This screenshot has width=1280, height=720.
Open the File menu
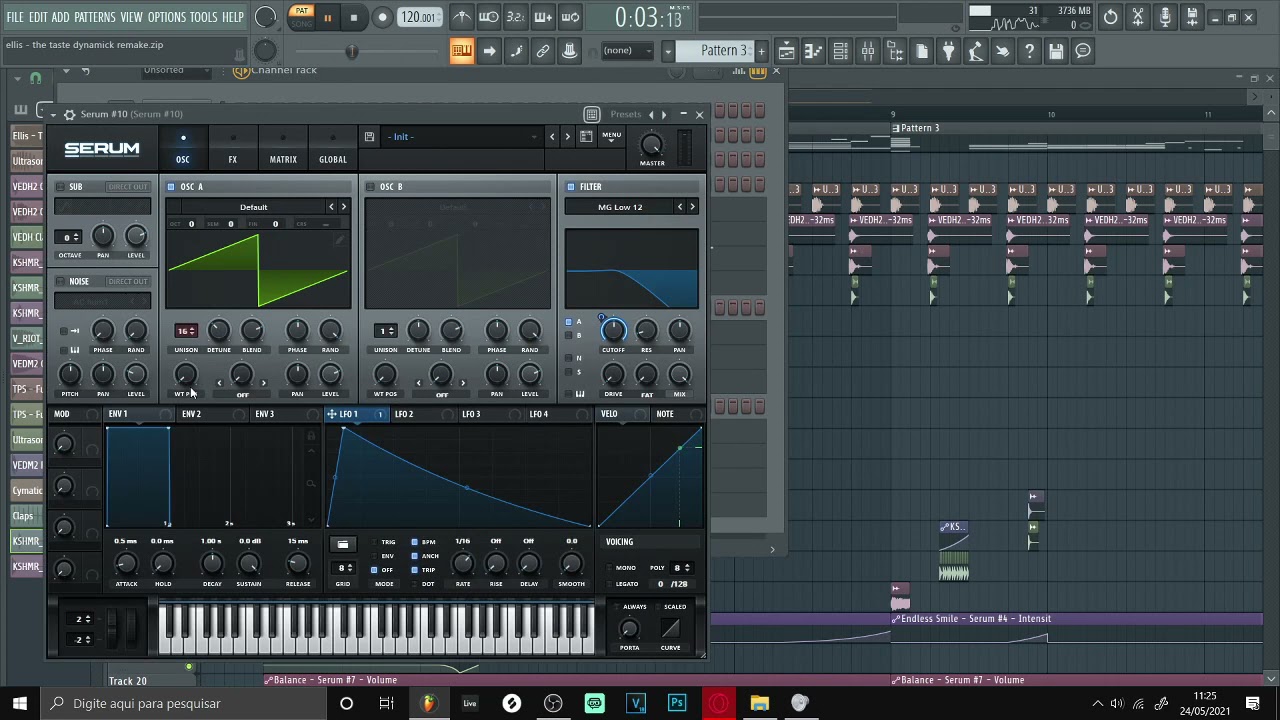pyautogui.click(x=15, y=17)
